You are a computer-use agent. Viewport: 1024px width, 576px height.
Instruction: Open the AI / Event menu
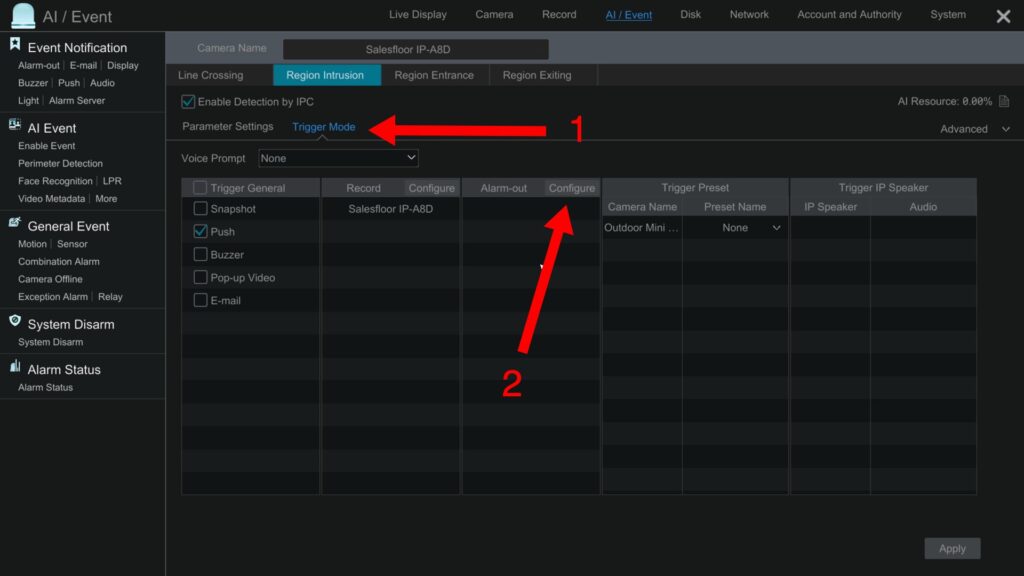click(x=628, y=14)
